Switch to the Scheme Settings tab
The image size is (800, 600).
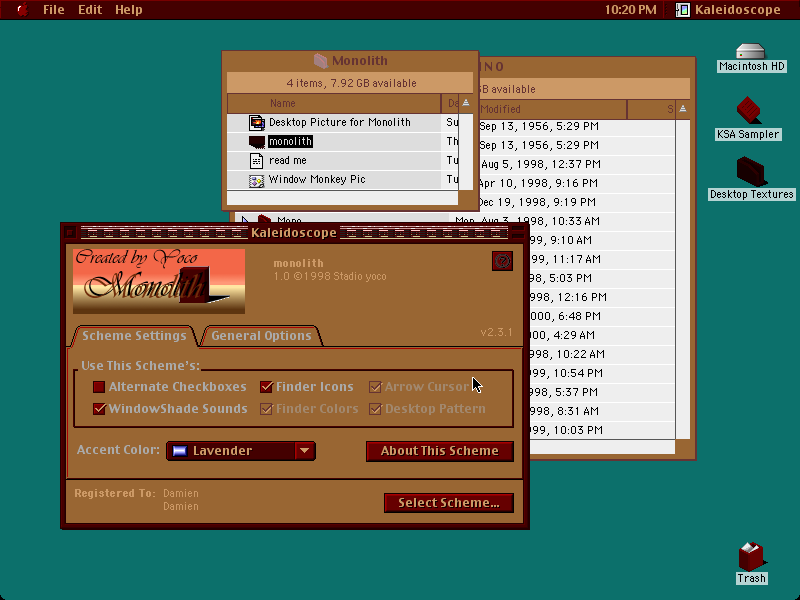point(134,336)
